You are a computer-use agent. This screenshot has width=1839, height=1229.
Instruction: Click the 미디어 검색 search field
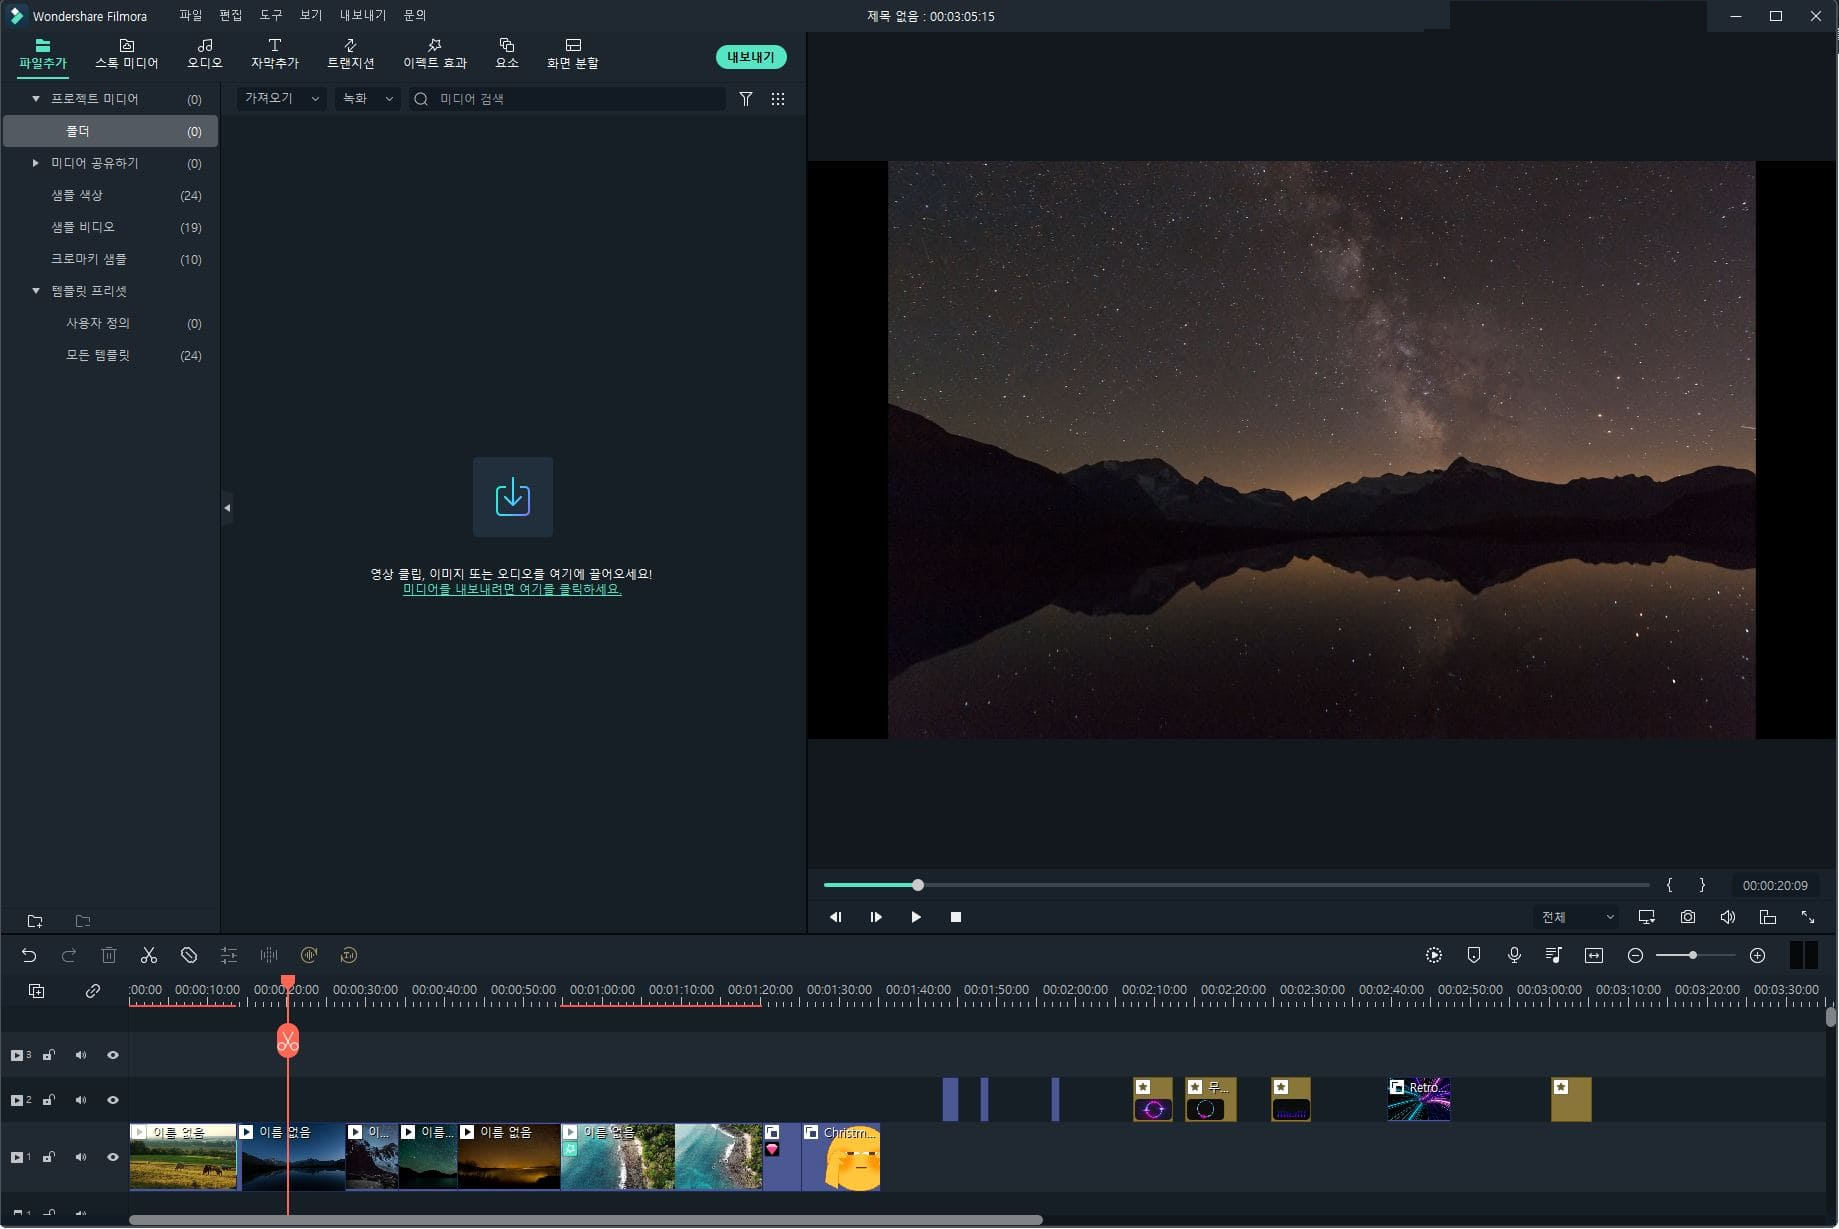567,99
